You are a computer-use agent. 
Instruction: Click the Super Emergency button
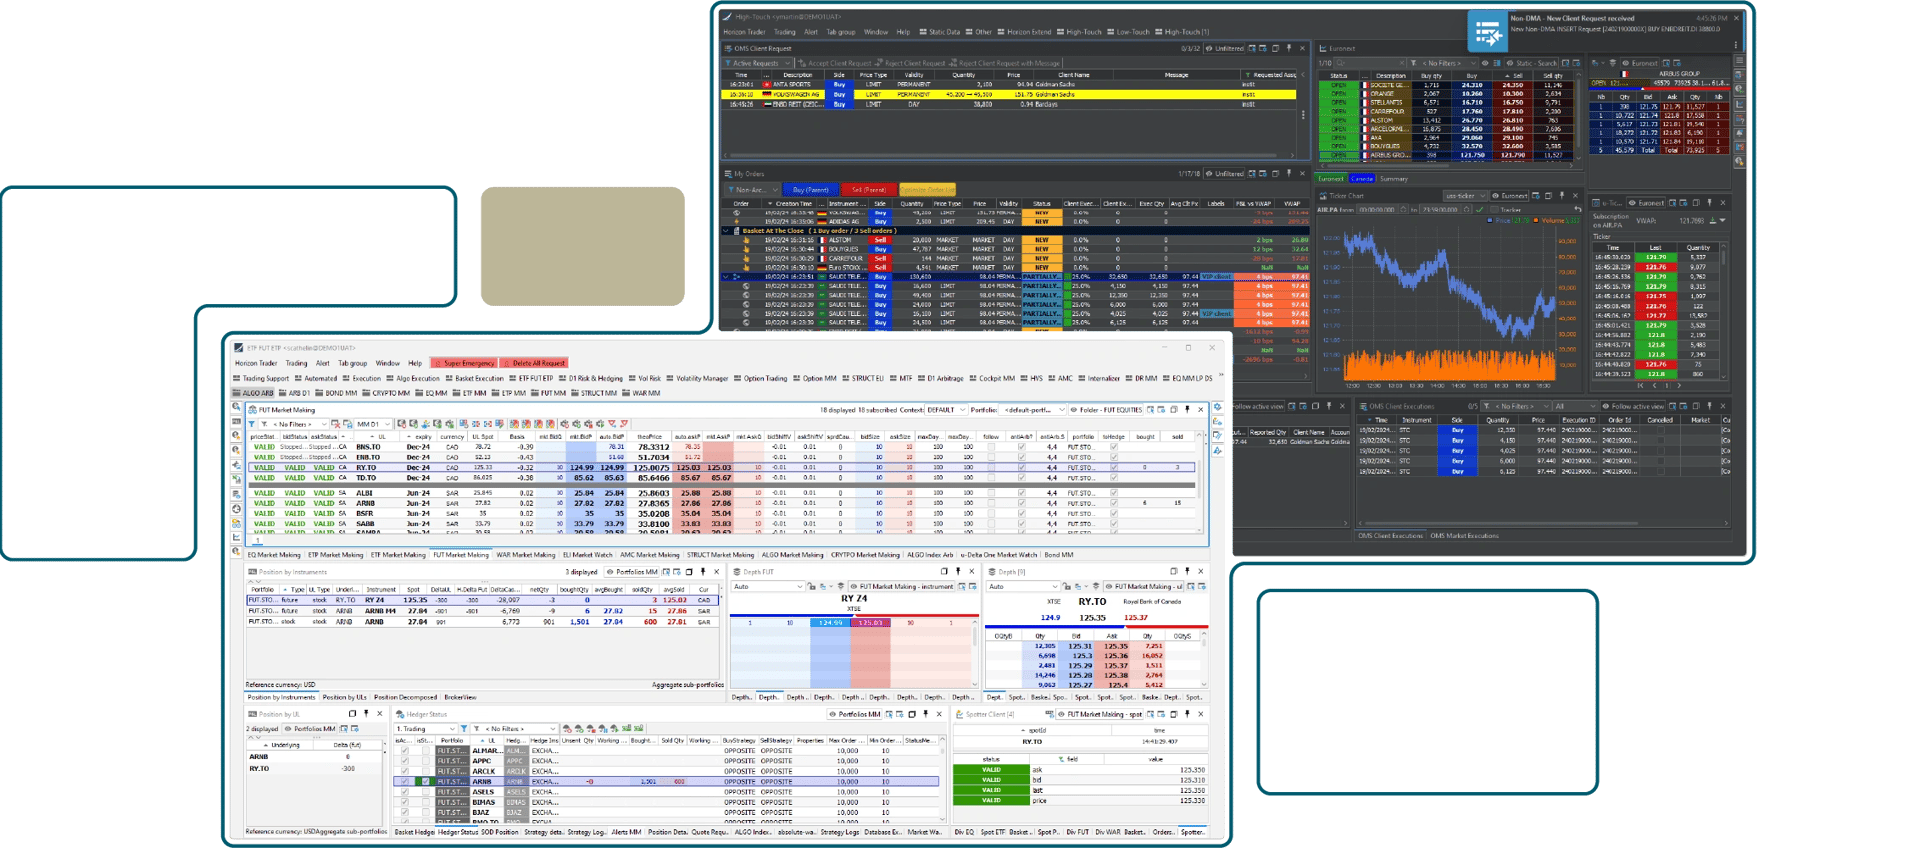(x=463, y=363)
